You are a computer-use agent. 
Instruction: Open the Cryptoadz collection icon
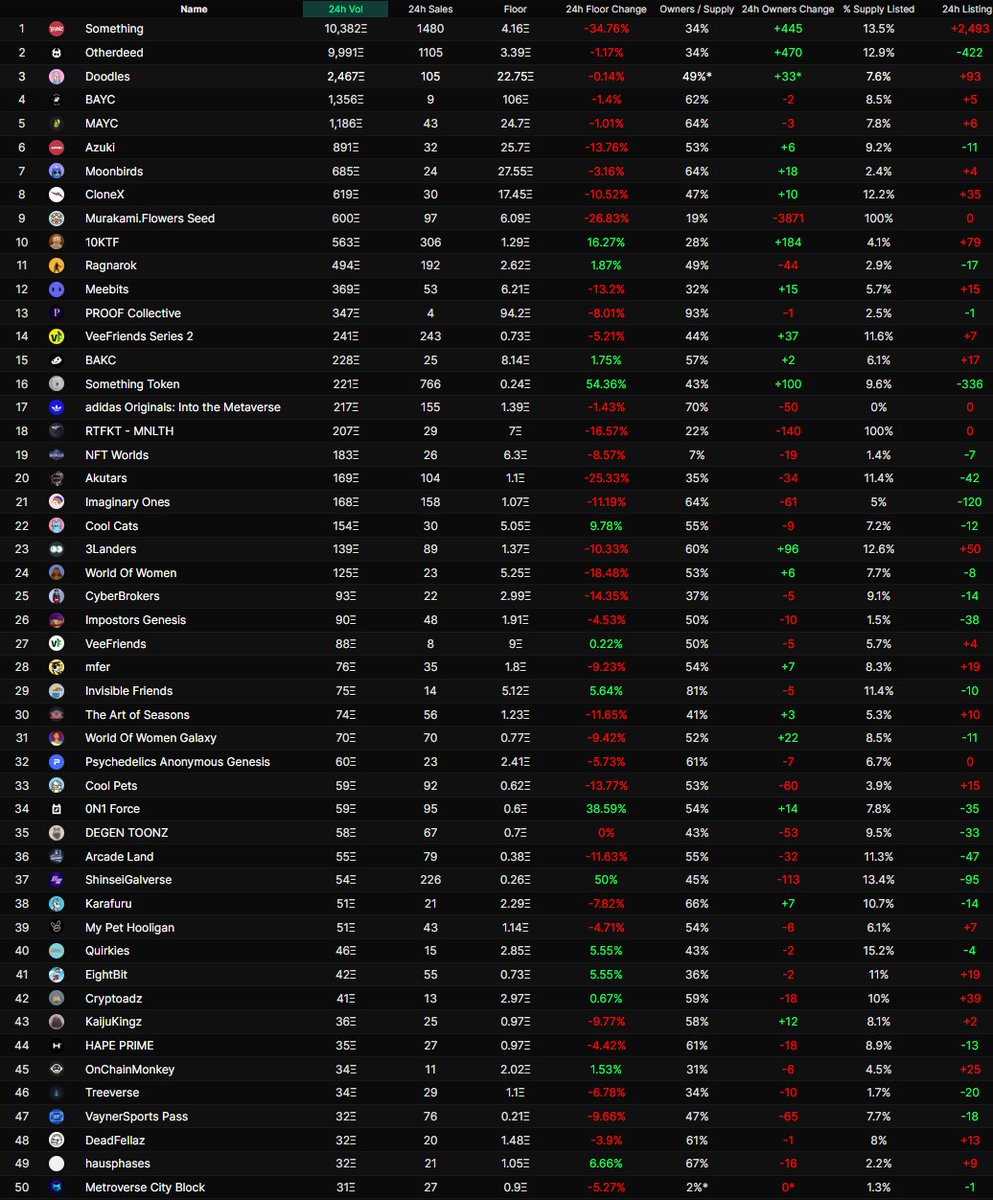[x=57, y=998]
